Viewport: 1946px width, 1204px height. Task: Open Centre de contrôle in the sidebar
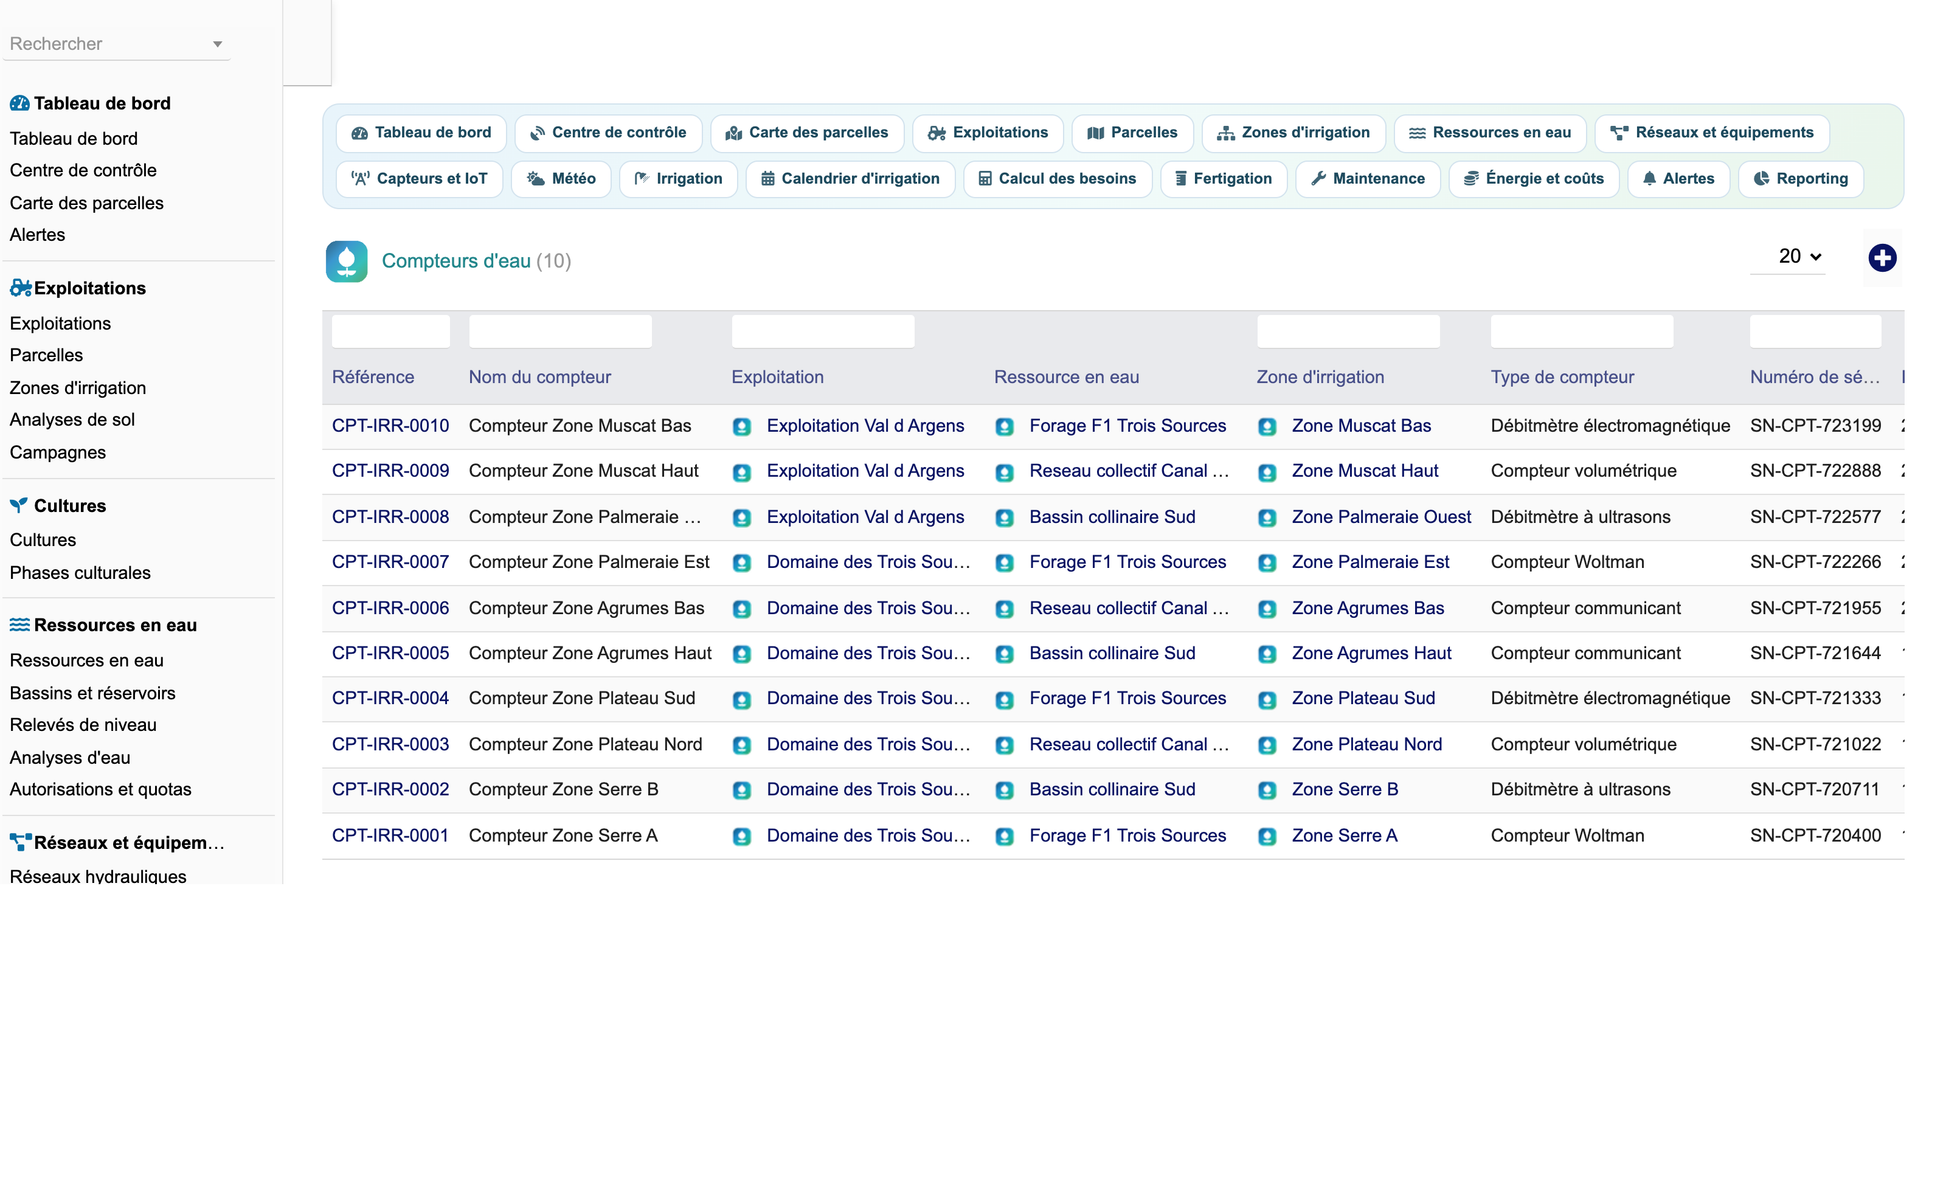[x=83, y=170]
